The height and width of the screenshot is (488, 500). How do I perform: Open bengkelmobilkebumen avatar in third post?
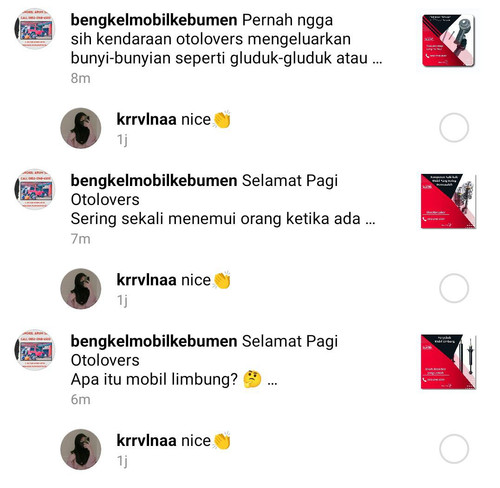(x=35, y=350)
